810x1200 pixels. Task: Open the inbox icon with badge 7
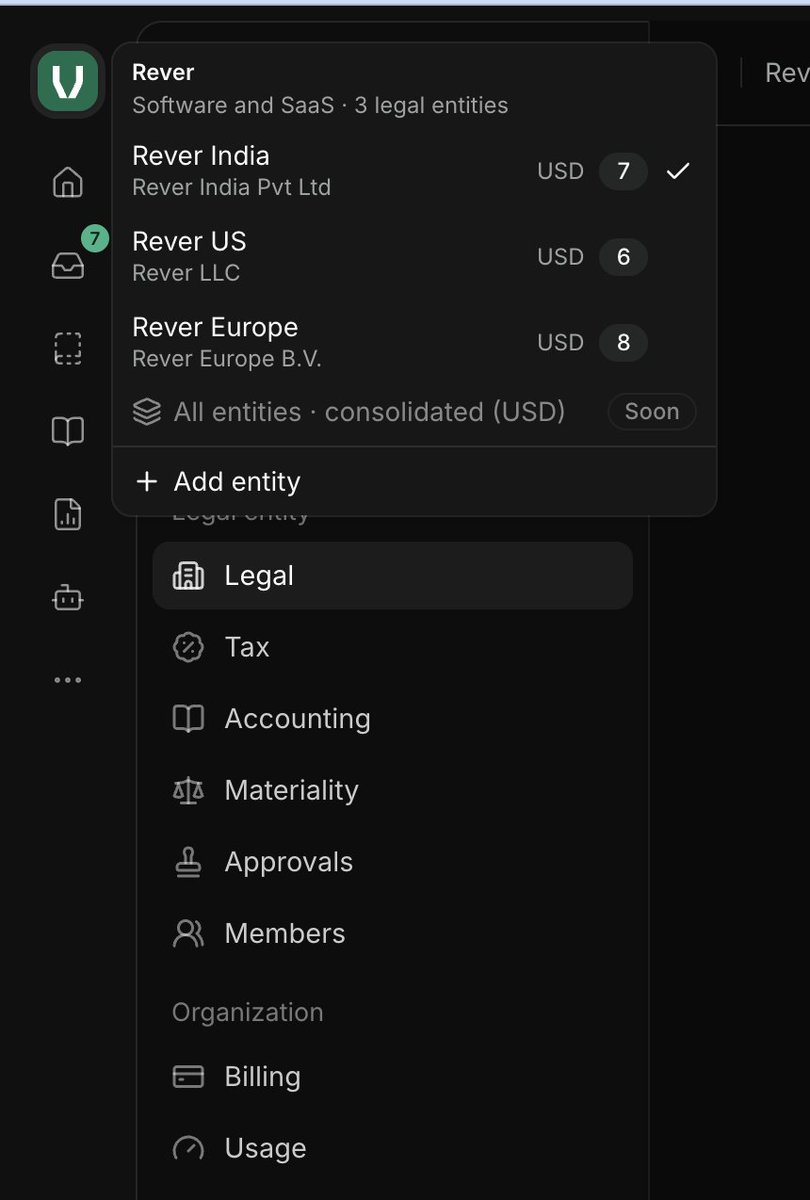click(x=68, y=265)
